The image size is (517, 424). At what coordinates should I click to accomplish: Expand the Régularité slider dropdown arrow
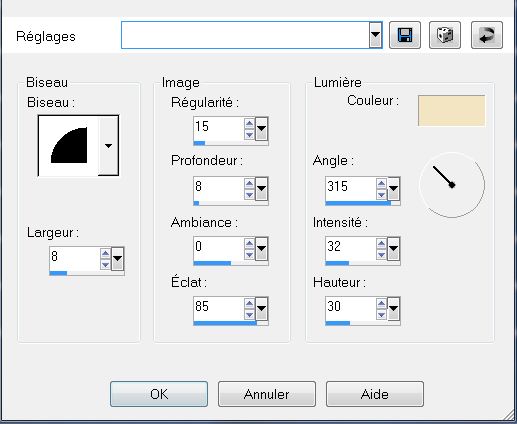[262, 129]
